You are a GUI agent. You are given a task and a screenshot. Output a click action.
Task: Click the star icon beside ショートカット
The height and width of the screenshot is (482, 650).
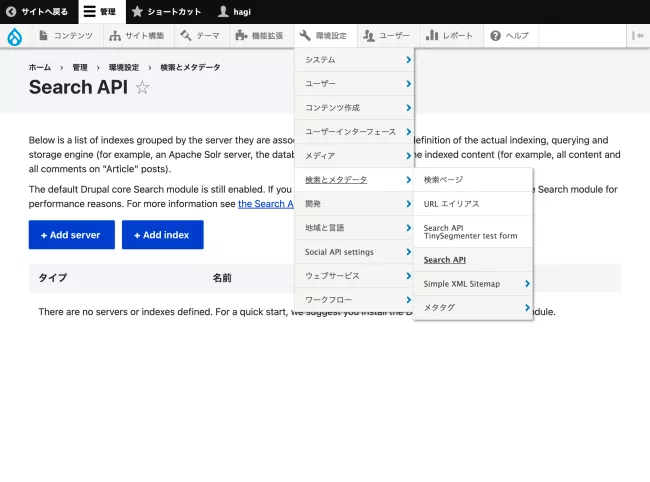click(137, 12)
